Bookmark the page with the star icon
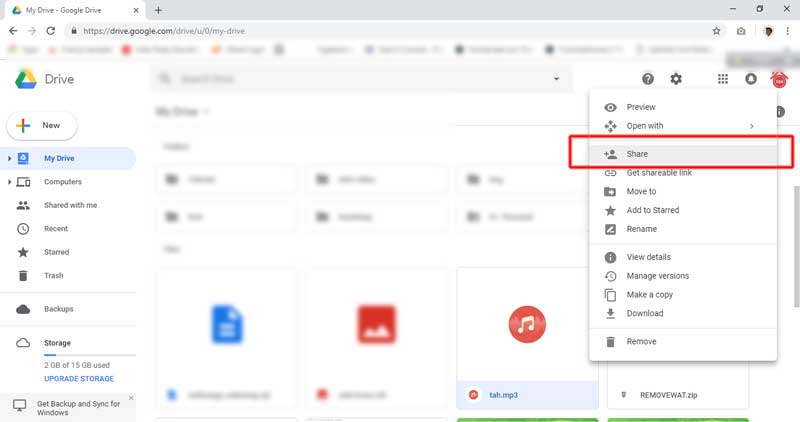 716,31
